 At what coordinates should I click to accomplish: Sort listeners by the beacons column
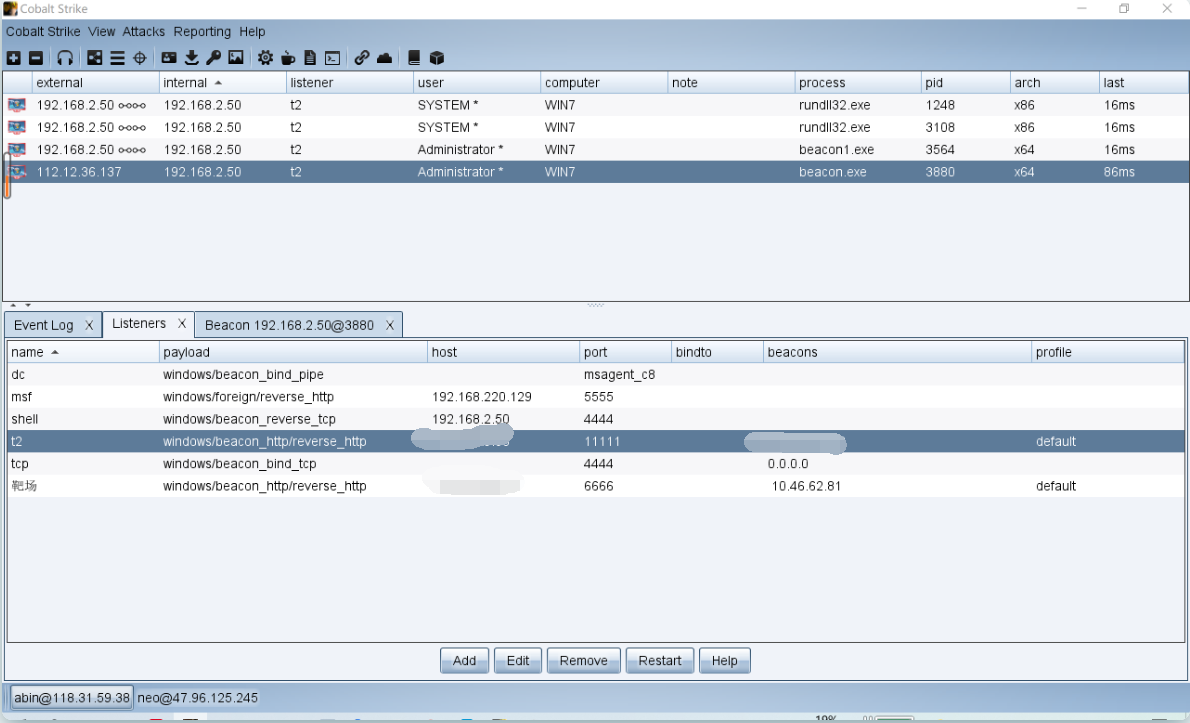(x=897, y=352)
